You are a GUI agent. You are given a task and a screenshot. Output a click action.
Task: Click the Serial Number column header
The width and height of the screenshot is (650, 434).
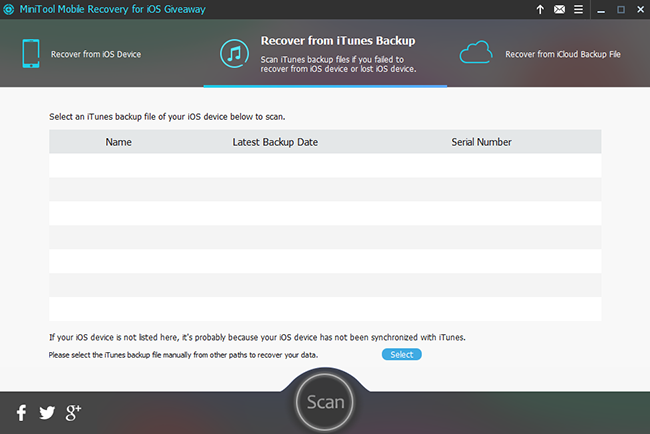(481, 142)
